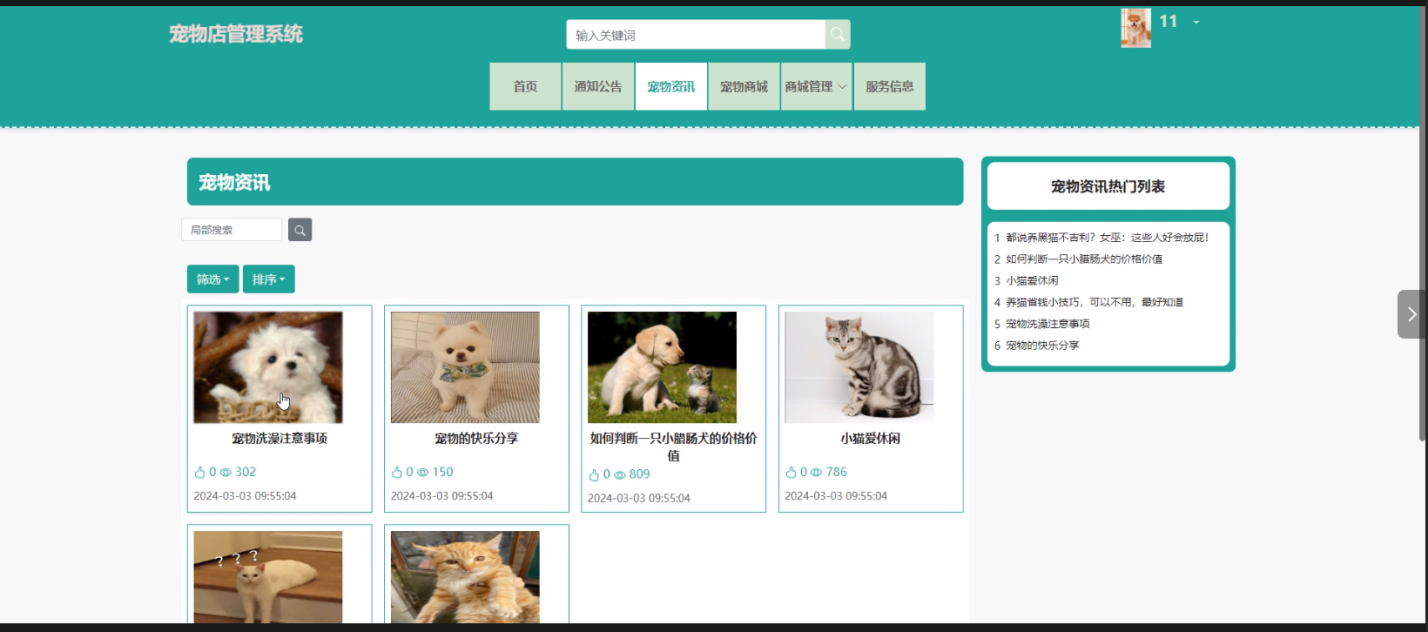Go to the 首页 tab
This screenshot has width=1428, height=632.
(525, 86)
